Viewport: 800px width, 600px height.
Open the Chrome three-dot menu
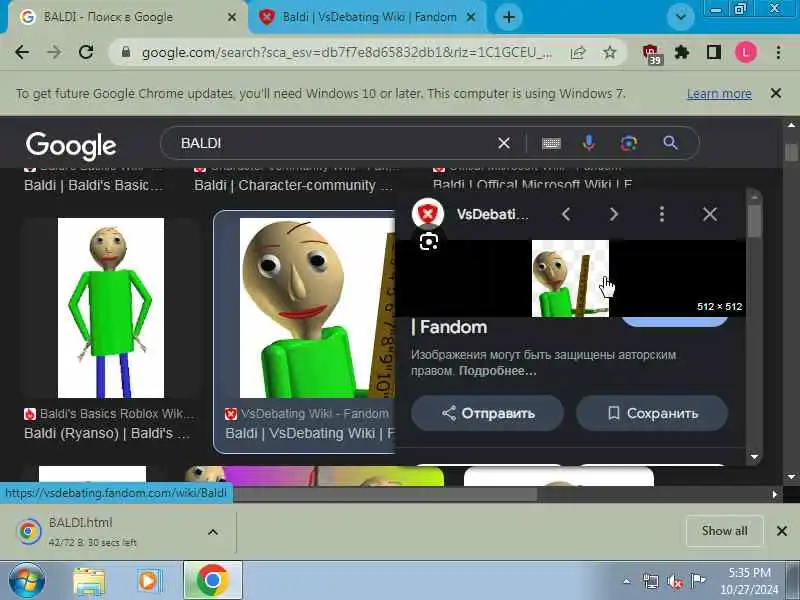pos(778,52)
